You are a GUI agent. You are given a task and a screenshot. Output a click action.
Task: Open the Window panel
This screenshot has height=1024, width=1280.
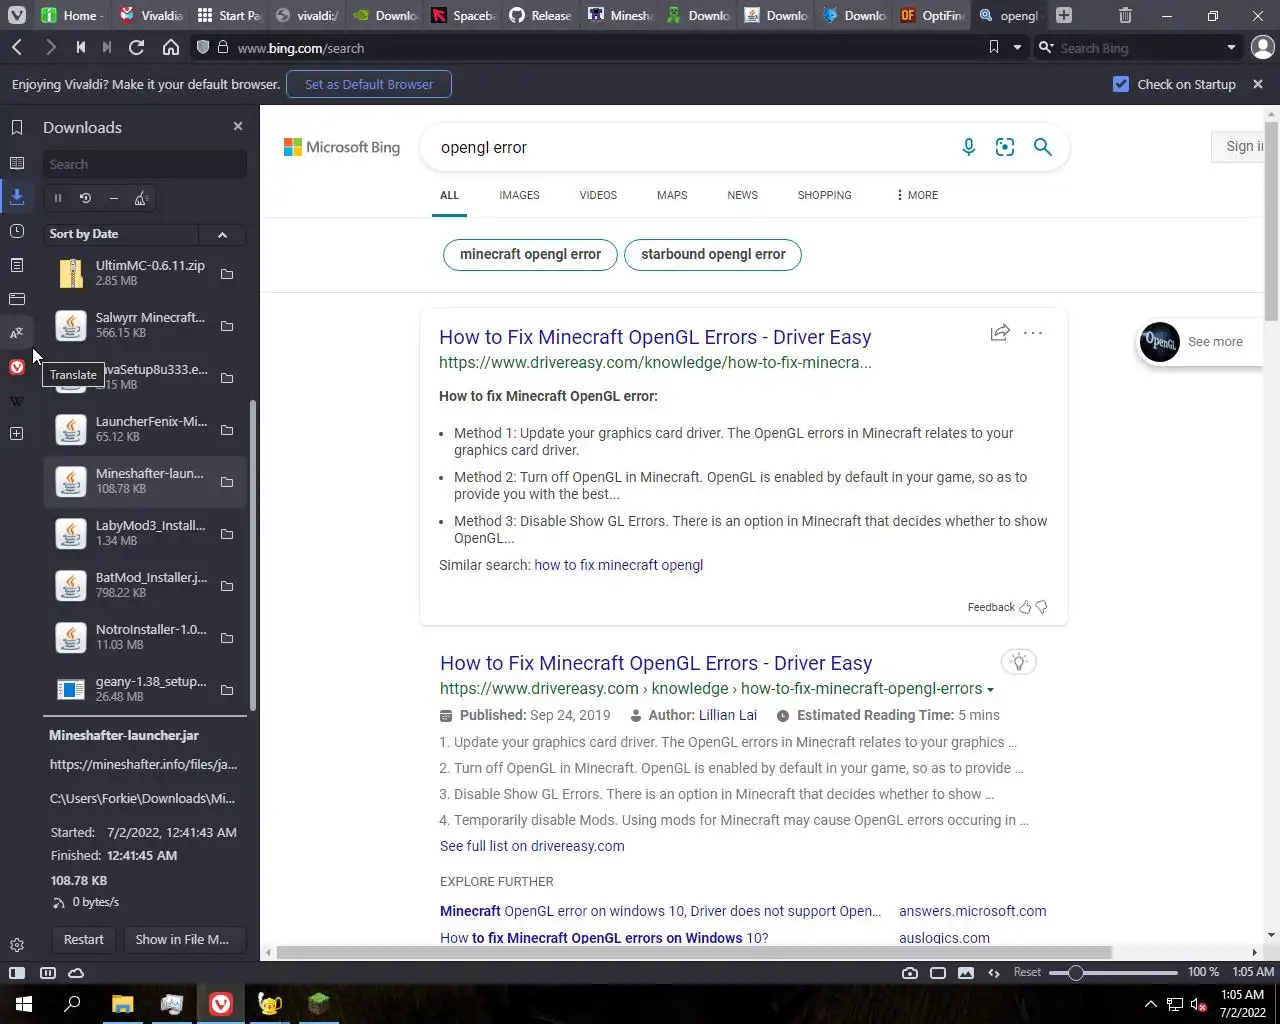point(17,299)
